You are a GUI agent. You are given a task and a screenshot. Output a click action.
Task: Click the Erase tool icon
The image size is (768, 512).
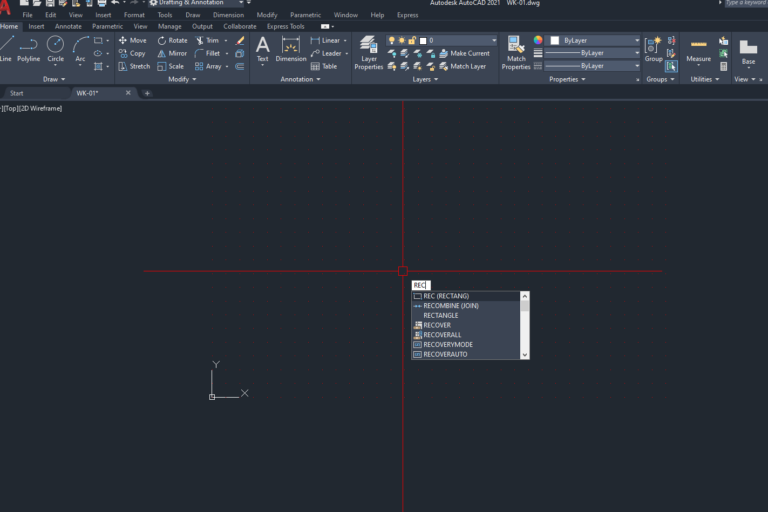pos(240,40)
